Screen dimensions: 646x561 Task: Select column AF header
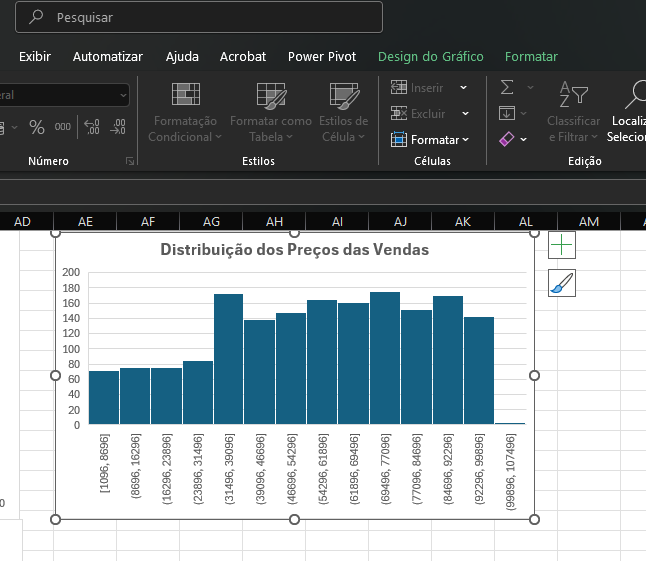(148, 222)
